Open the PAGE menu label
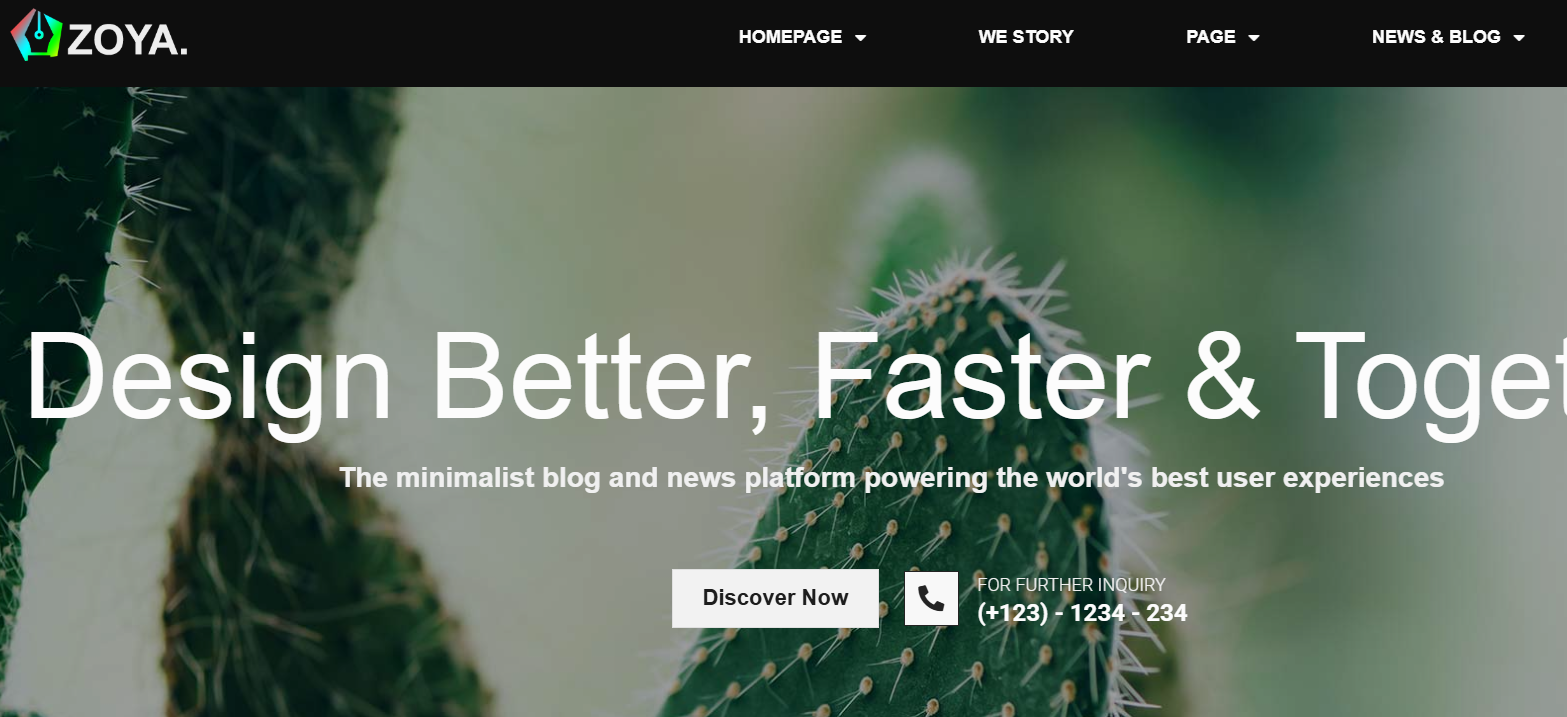Image resolution: width=1567 pixels, height=717 pixels. [x=1210, y=37]
